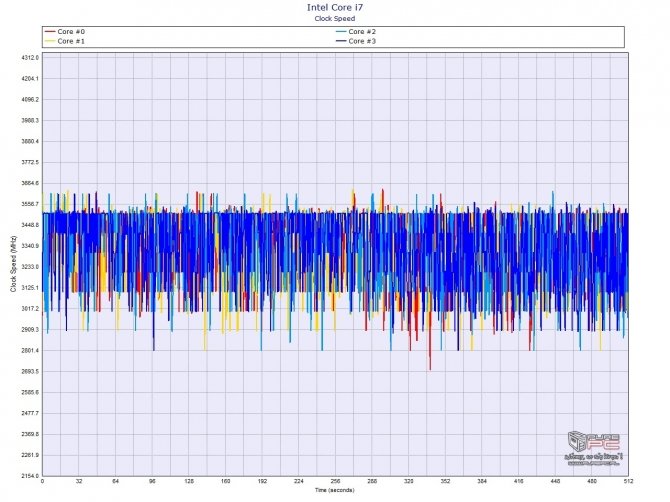Click the 320 x-axis tick label
670x502 pixels.
[409, 481]
